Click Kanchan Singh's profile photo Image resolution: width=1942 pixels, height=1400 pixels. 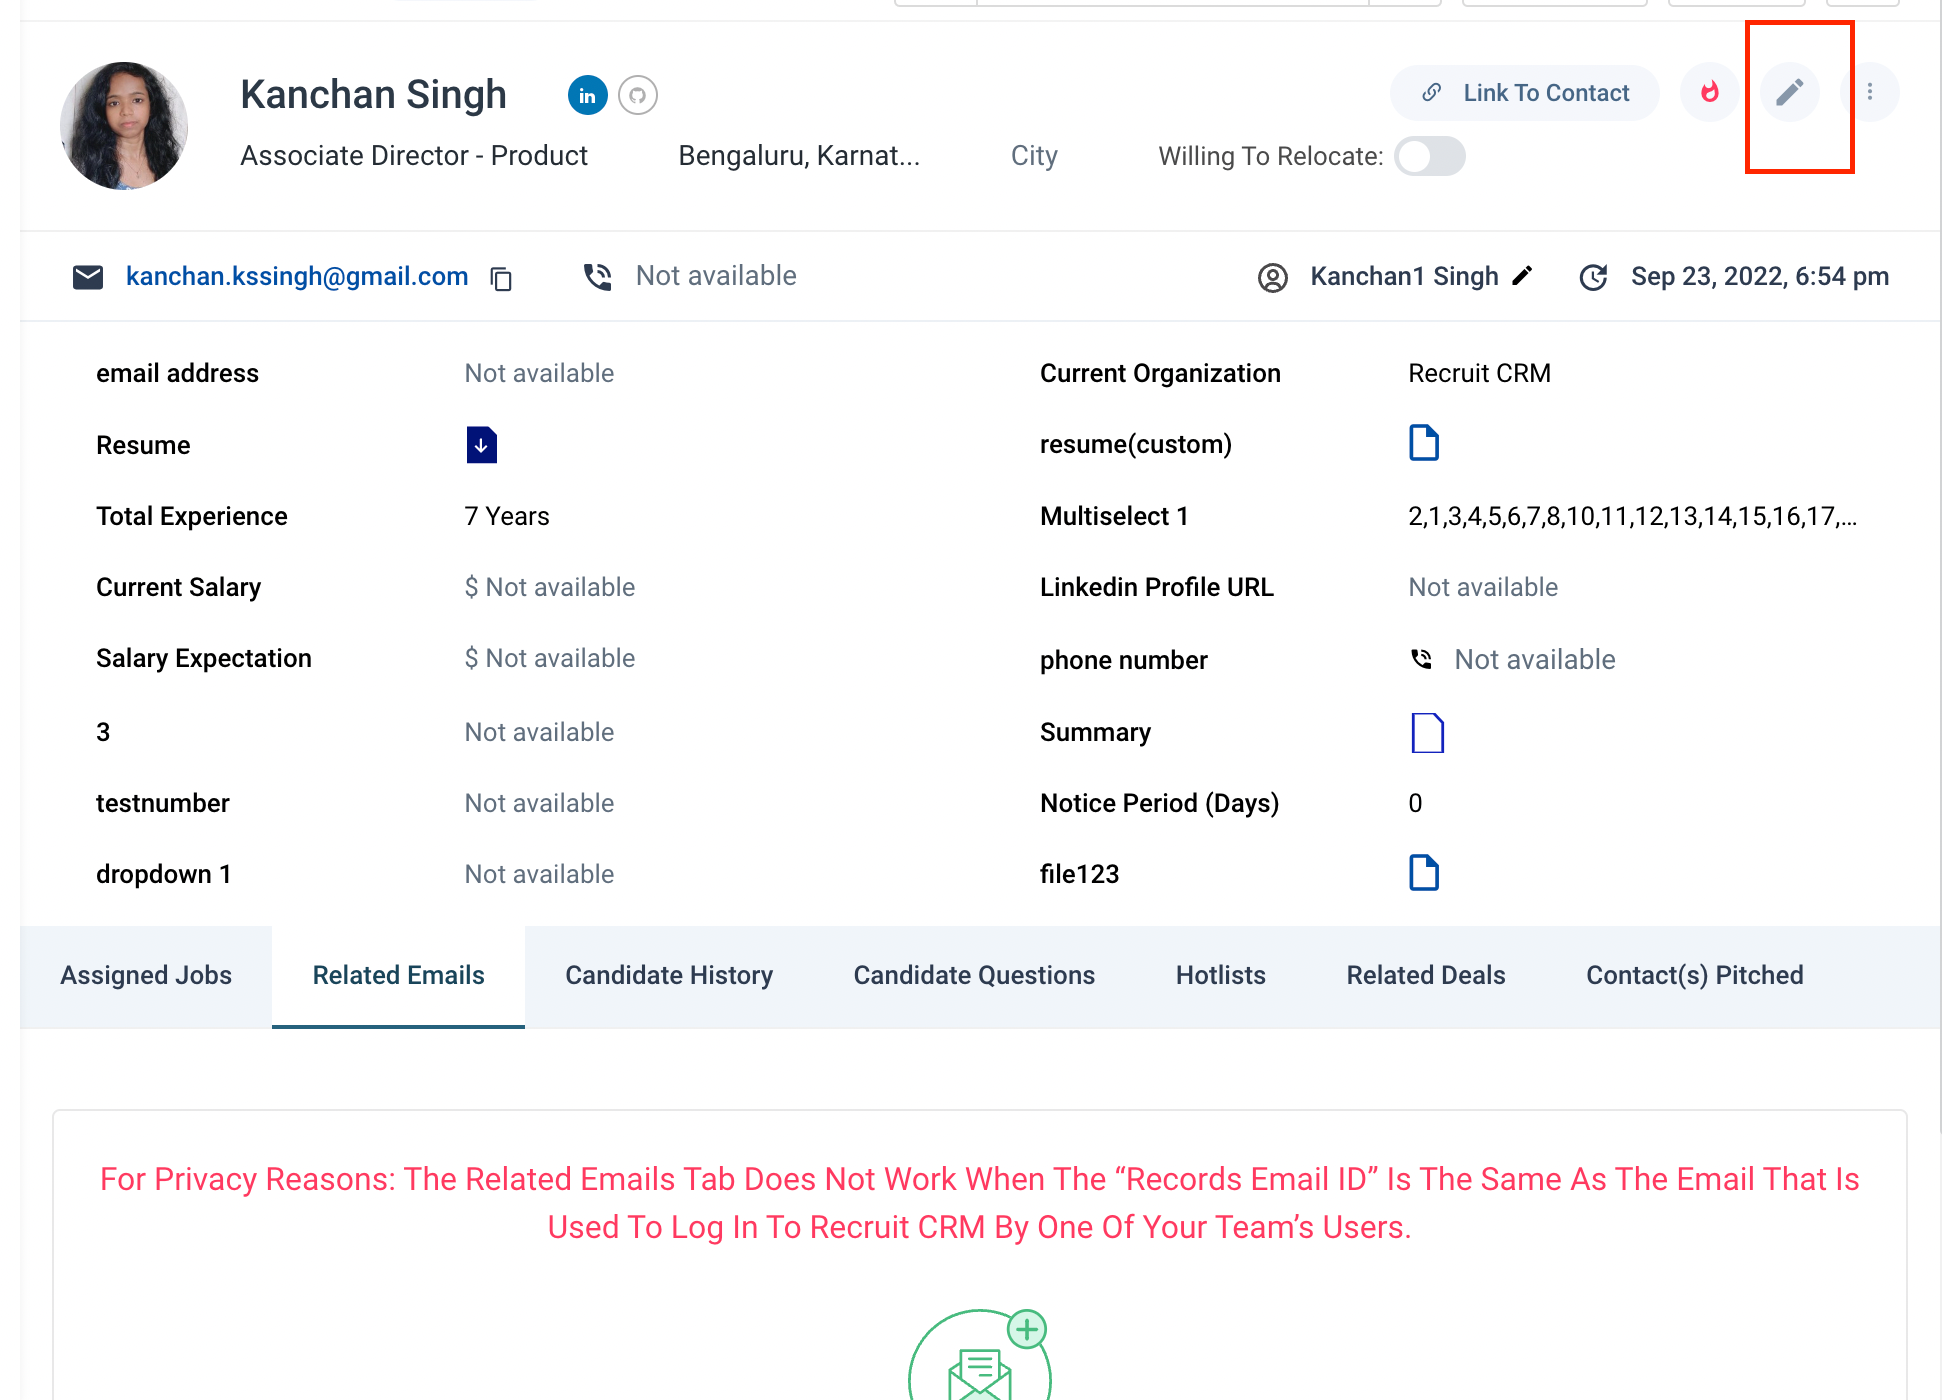point(124,126)
